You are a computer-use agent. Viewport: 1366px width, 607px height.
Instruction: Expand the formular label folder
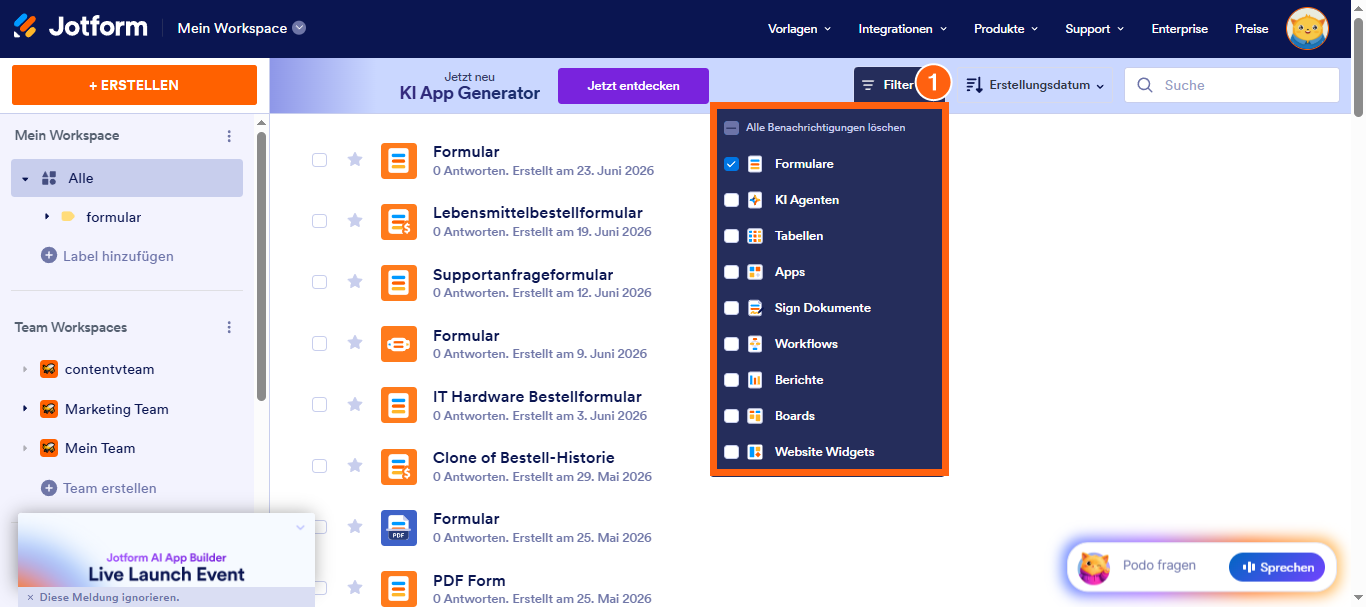tap(47, 217)
